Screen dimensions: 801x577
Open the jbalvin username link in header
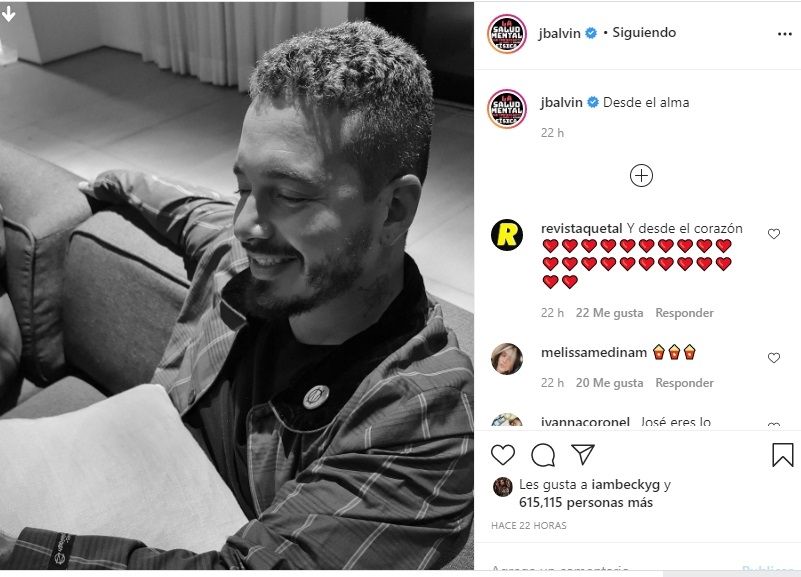tap(559, 33)
